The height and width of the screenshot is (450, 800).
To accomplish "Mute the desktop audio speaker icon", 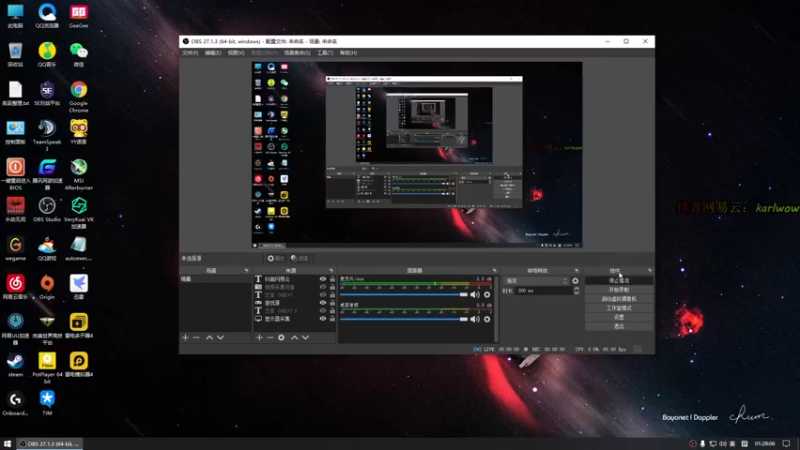I will click(x=475, y=319).
